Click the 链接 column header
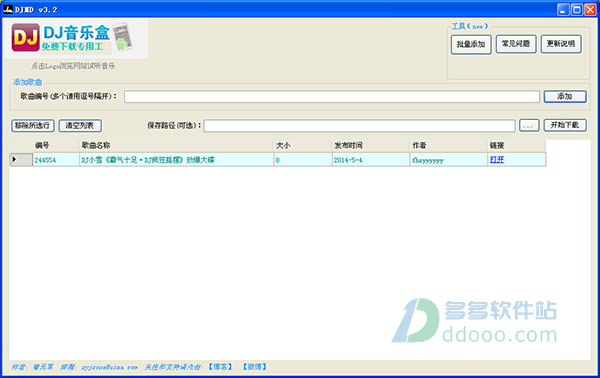The height and width of the screenshot is (378, 600). 517,145
